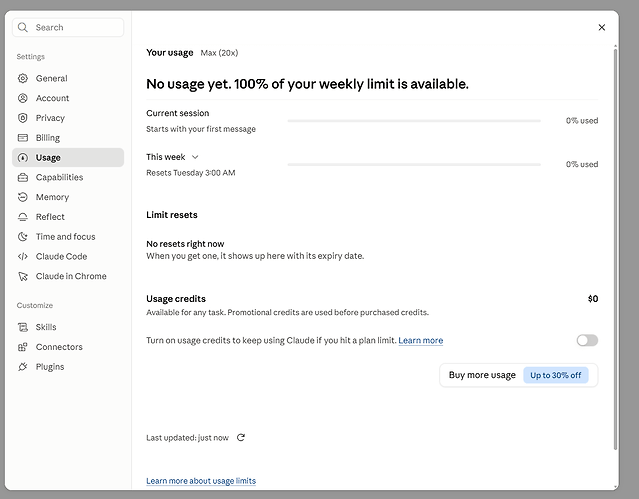Image resolution: width=639 pixels, height=499 pixels.
Task: Click the Capabilities briefcase icon
Action: coord(23,177)
